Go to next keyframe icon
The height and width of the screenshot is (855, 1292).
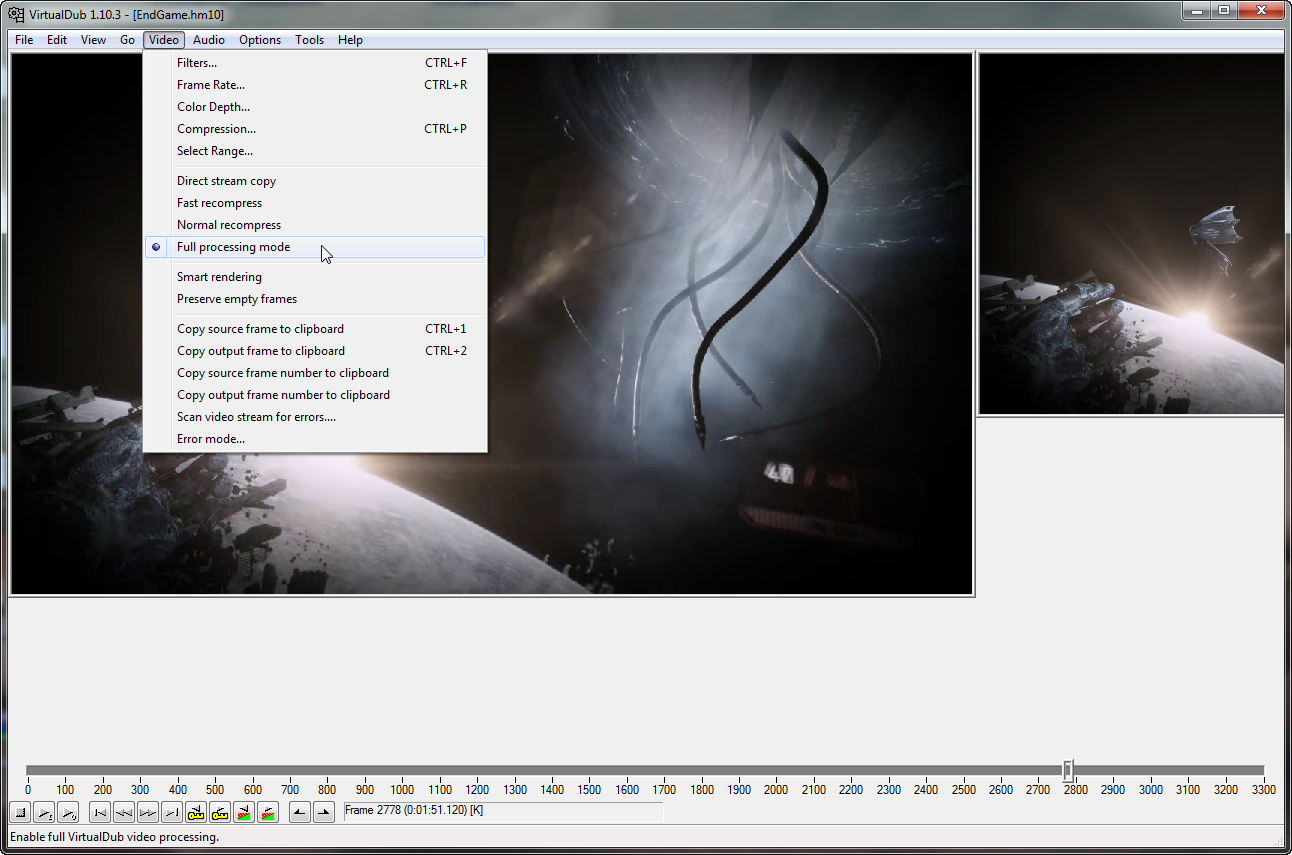tap(220, 813)
